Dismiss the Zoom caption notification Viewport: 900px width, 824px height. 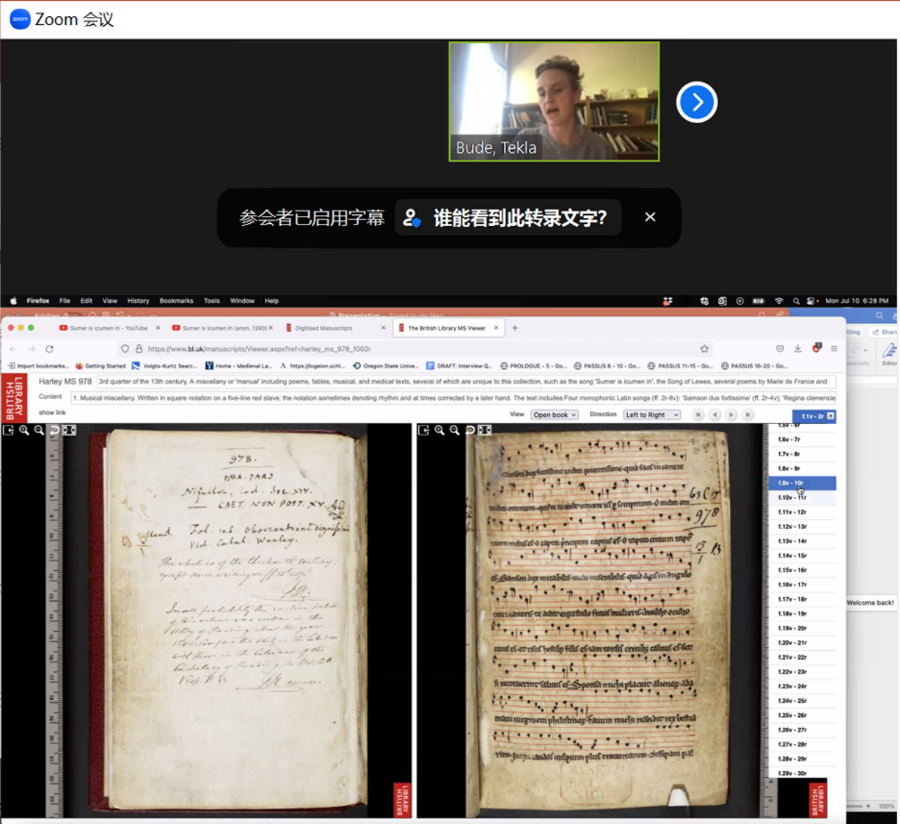click(x=650, y=217)
